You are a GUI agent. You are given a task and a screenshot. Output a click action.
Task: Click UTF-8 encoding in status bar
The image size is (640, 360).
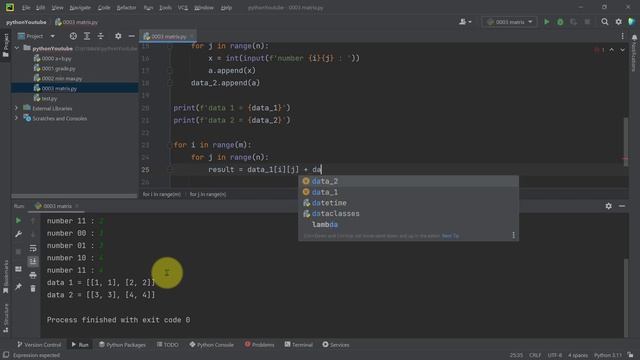(555, 356)
